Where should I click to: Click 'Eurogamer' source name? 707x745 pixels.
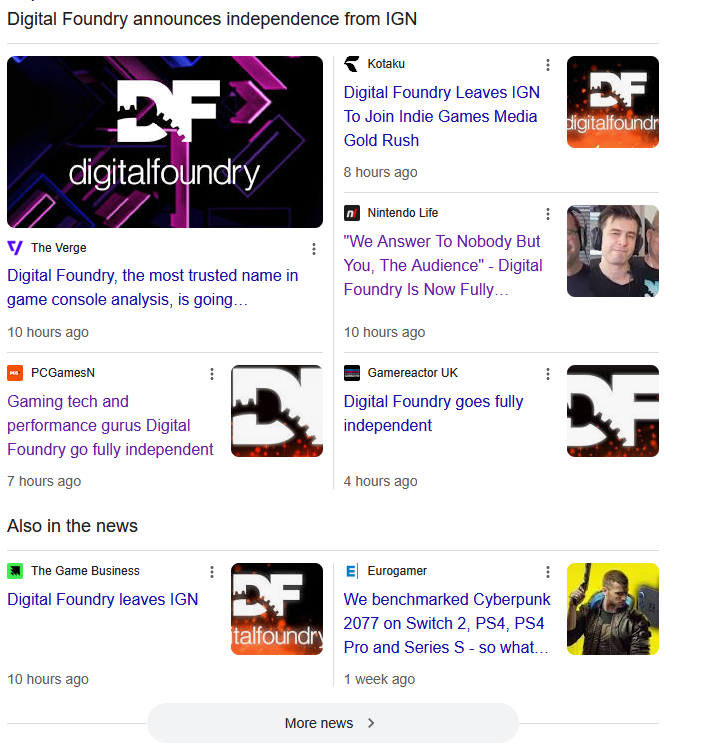(397, 571)
